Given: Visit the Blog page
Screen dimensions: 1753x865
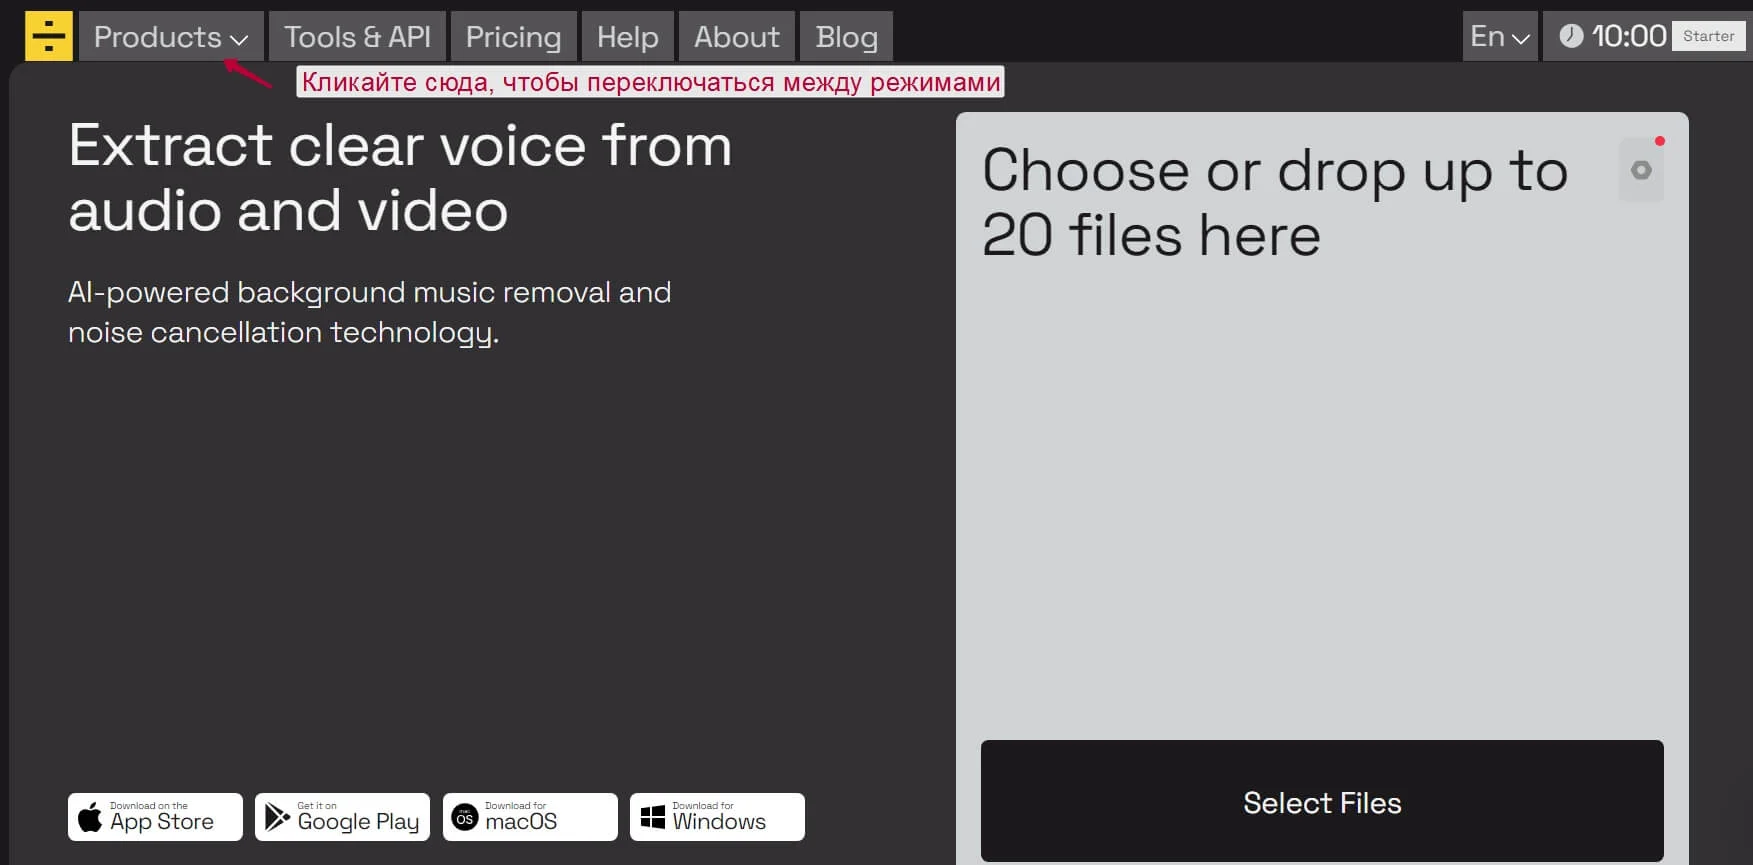Looking at the screenshot, I should [x=846, y=37].
